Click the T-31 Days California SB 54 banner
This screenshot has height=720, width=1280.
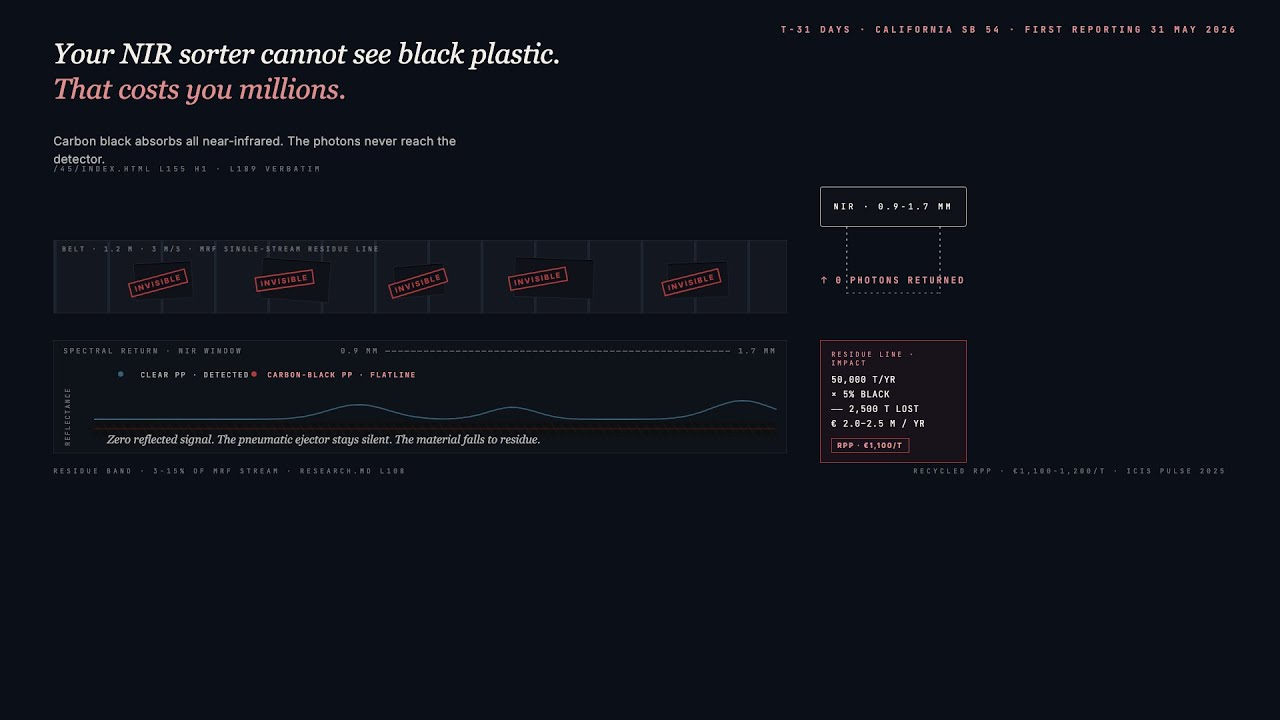point(1008,30)
